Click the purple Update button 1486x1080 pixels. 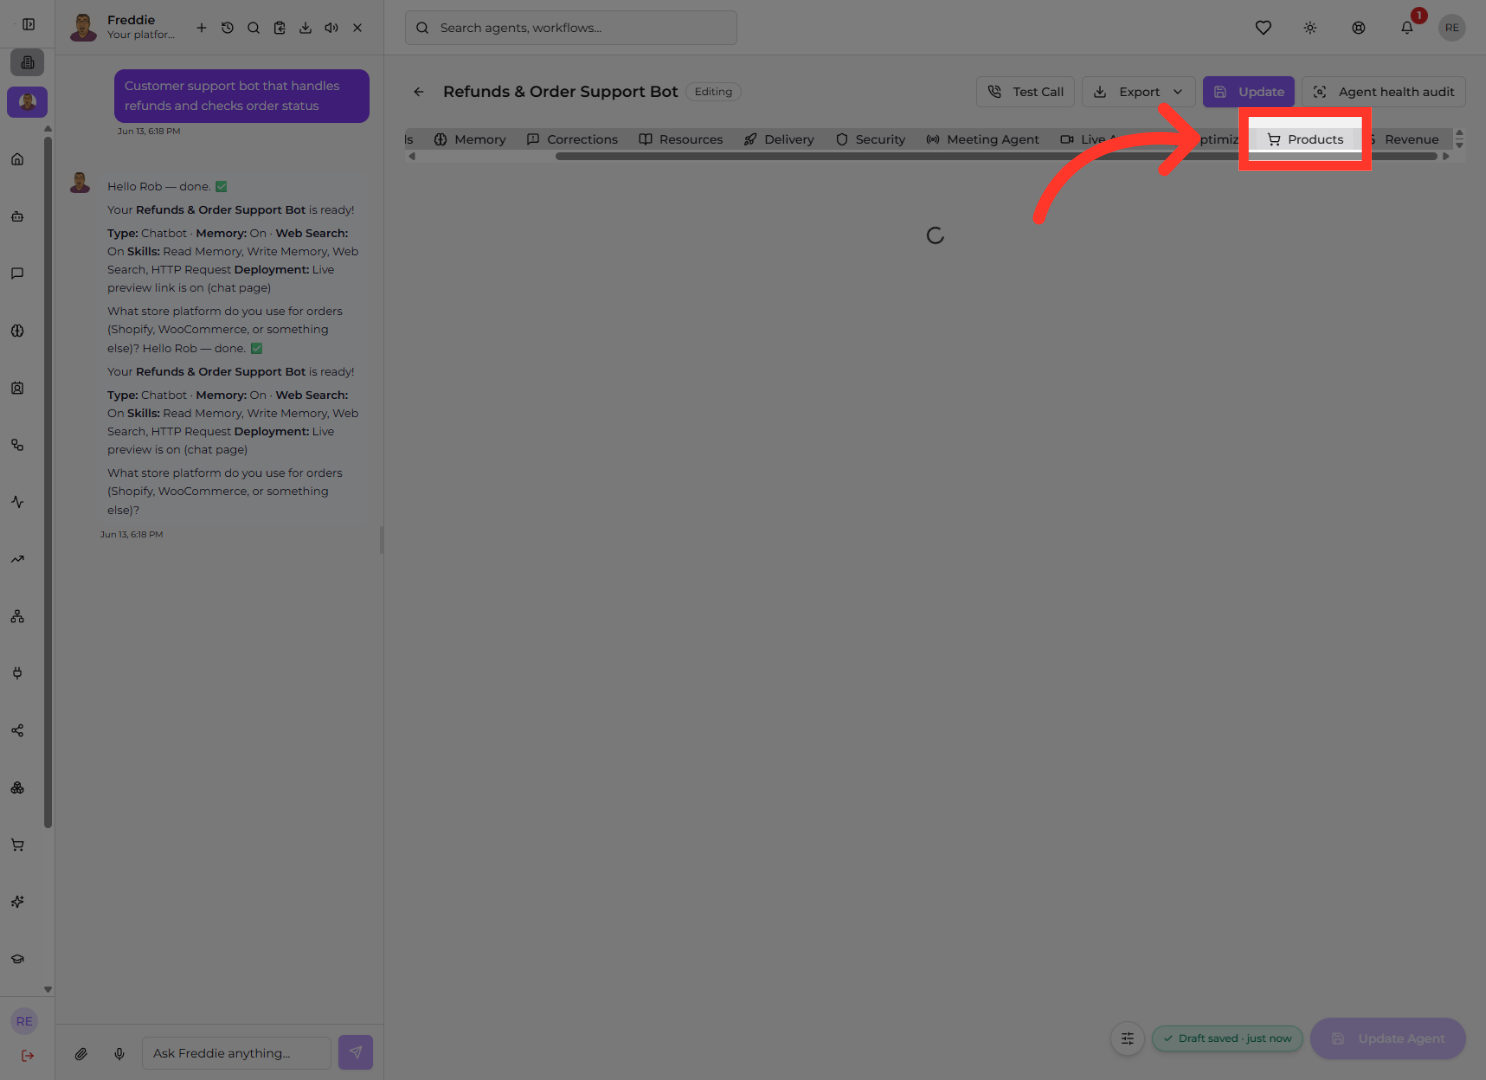[x=1248, y=92]
